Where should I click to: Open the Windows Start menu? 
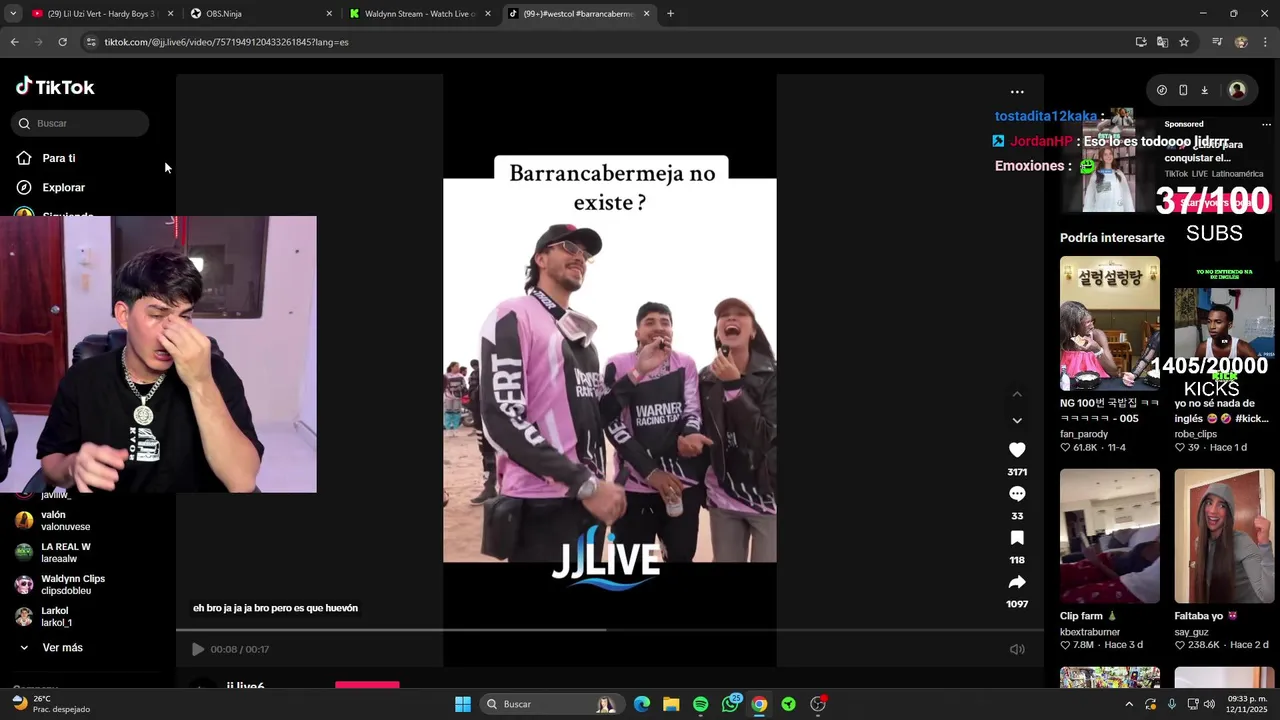pos(463,704)
